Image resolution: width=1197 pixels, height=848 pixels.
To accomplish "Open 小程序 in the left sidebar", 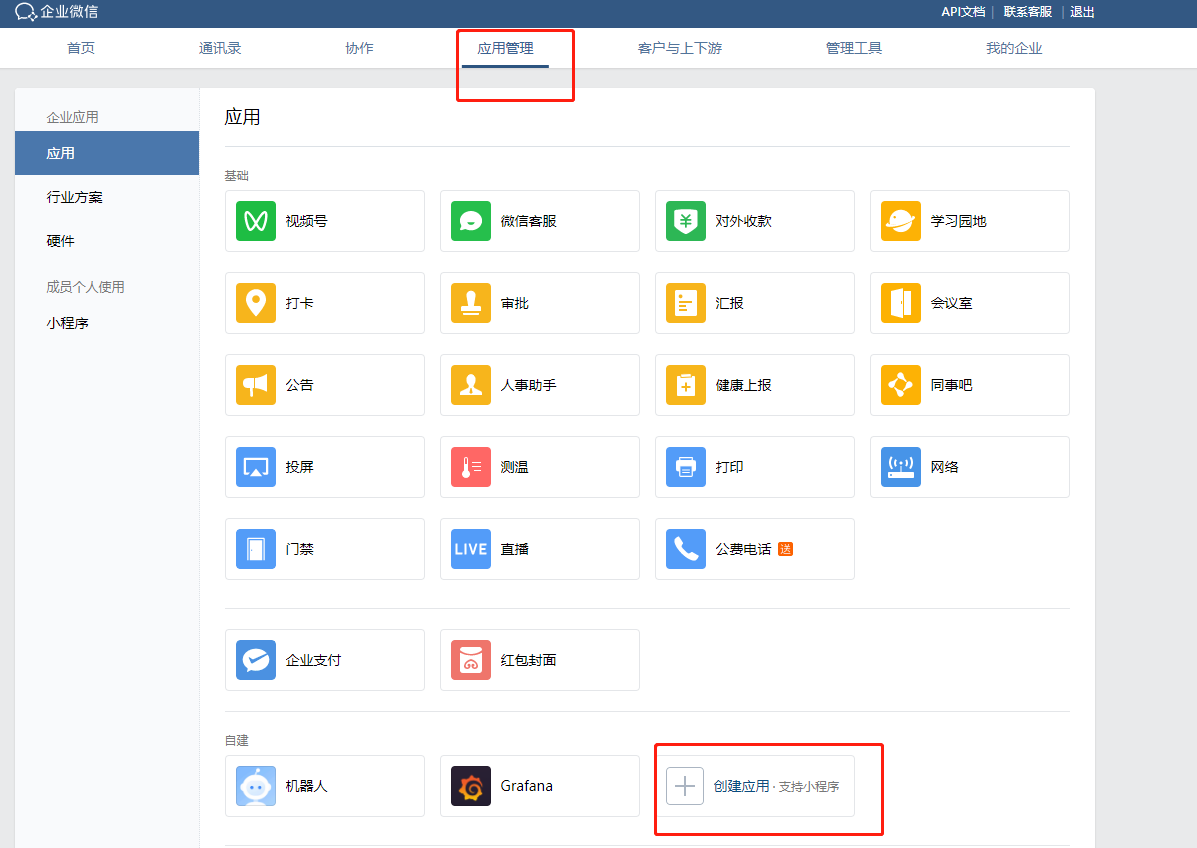I will pos(68,323).
